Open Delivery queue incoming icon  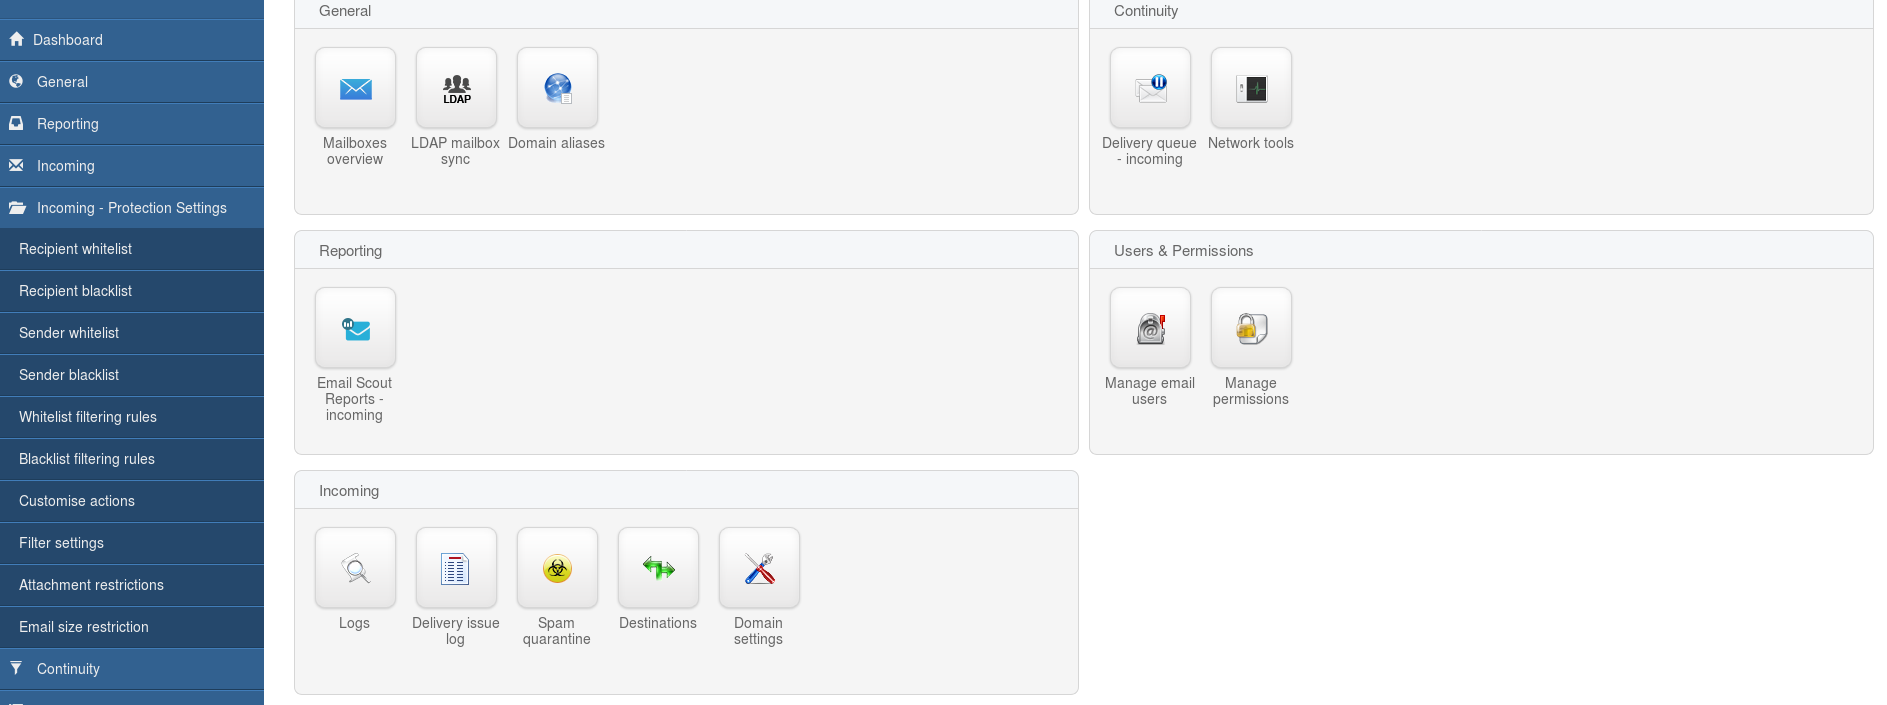click(x=1150, y=88)
